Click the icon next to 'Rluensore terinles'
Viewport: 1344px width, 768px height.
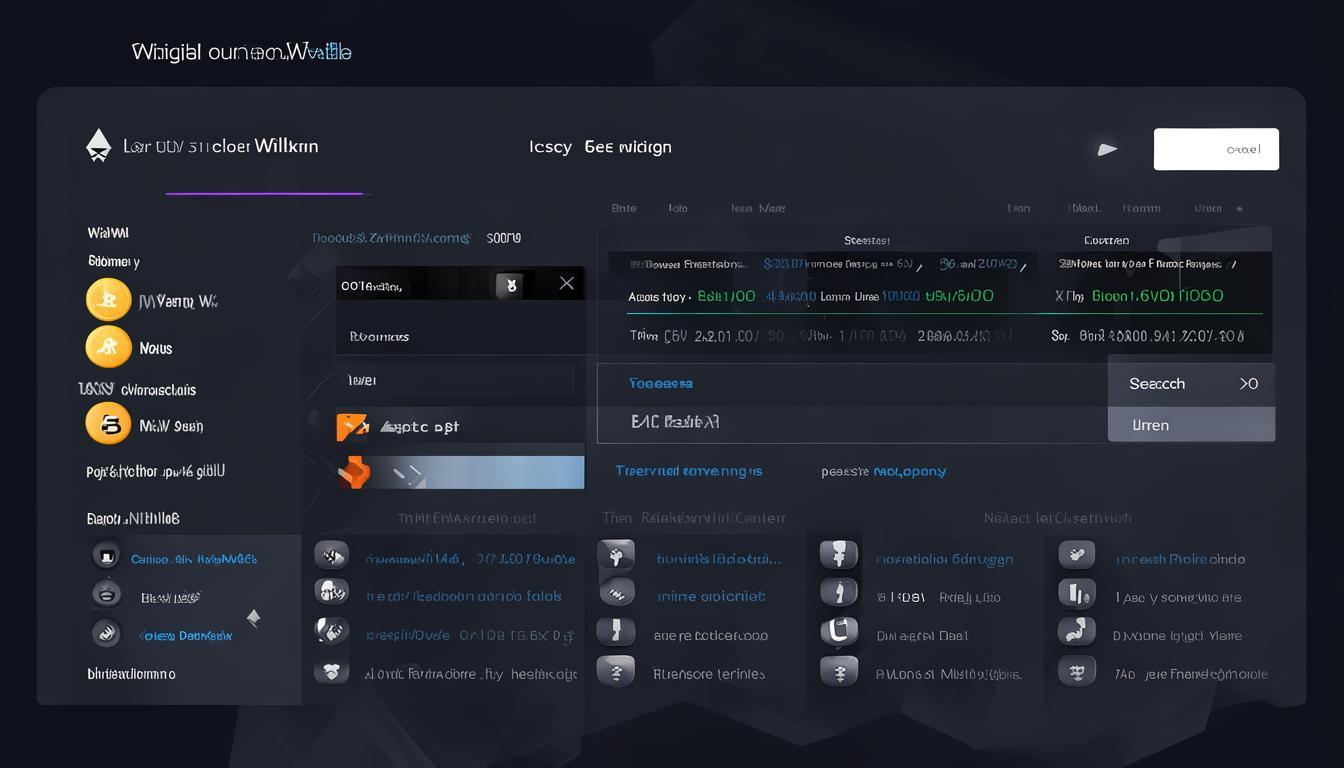pyautogui.click(x=616, y=672)
